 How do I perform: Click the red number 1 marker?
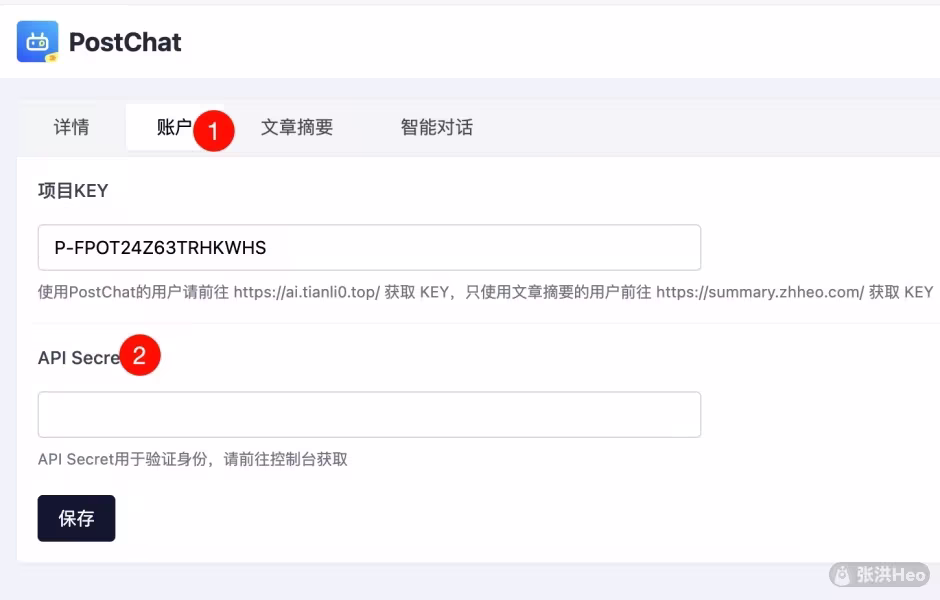pyautogui.click(x=214, y=131)
